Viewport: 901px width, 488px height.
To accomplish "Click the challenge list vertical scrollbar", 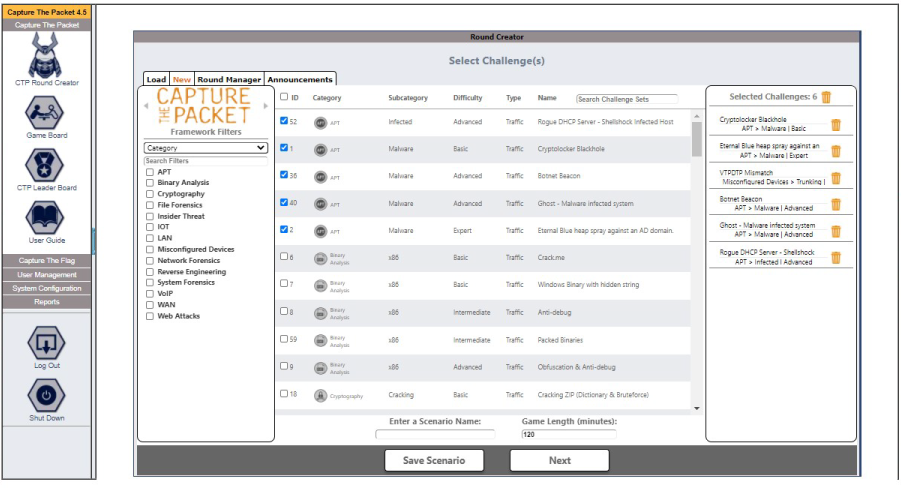I will pos(696,262).
